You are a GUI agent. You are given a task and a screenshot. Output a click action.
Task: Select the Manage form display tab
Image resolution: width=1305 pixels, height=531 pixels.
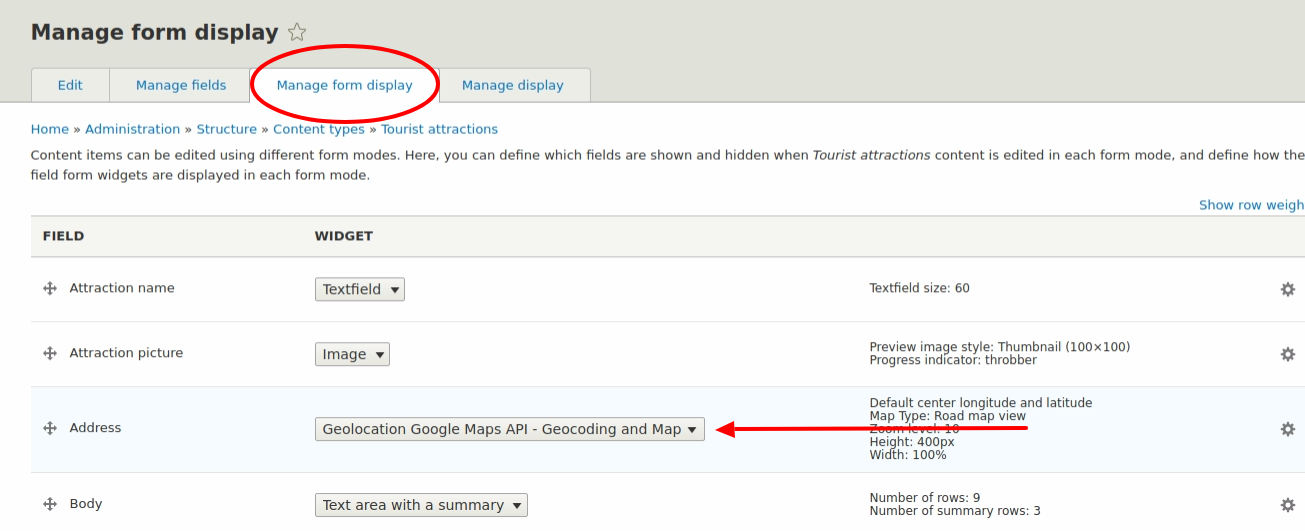344,85
